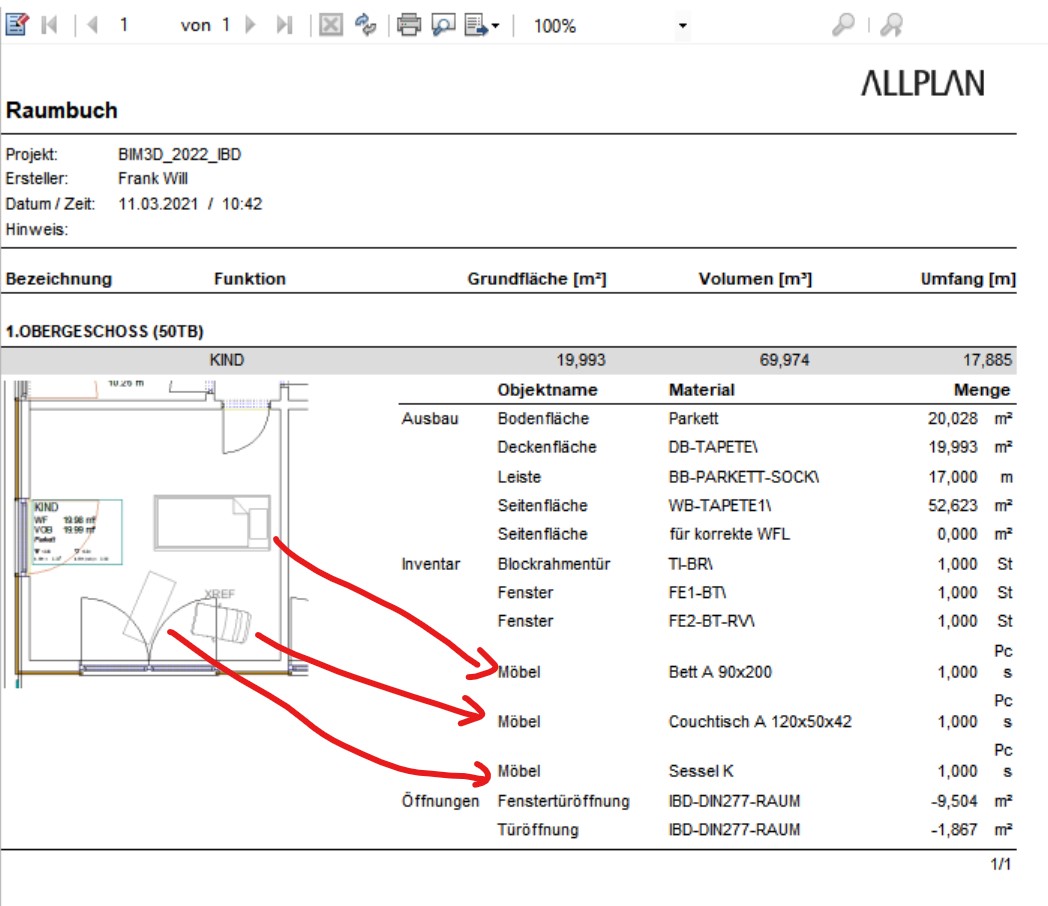
Task: Click the find magnifier icon
Action: [x=843, y=25]
